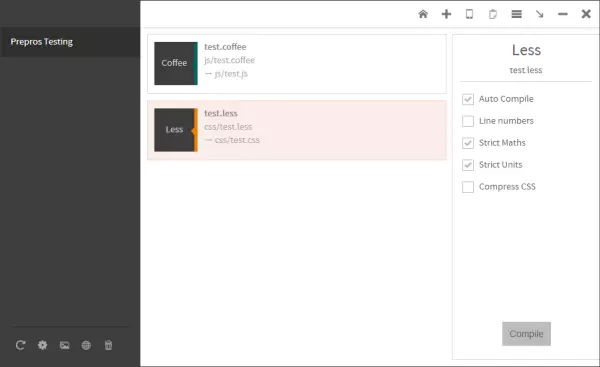The width and height of the screenshot is (600, 367).
Task: Toggle the Strict Maths checkbox
Action: coord(468,143)
